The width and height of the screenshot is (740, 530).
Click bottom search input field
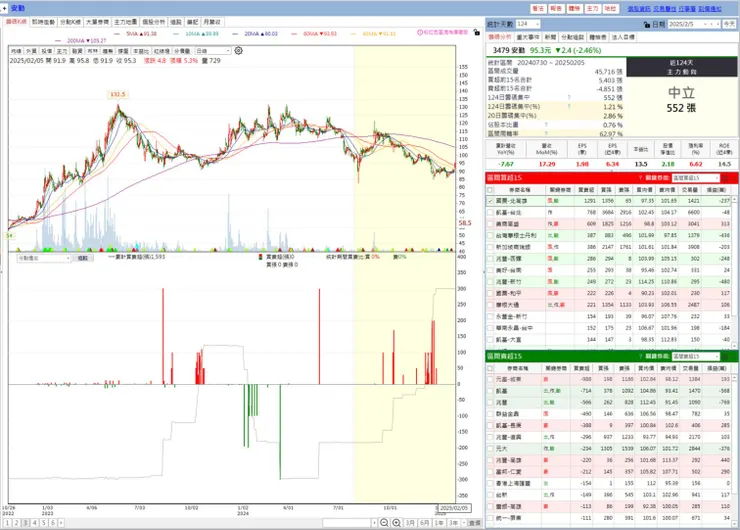(347, 523)
